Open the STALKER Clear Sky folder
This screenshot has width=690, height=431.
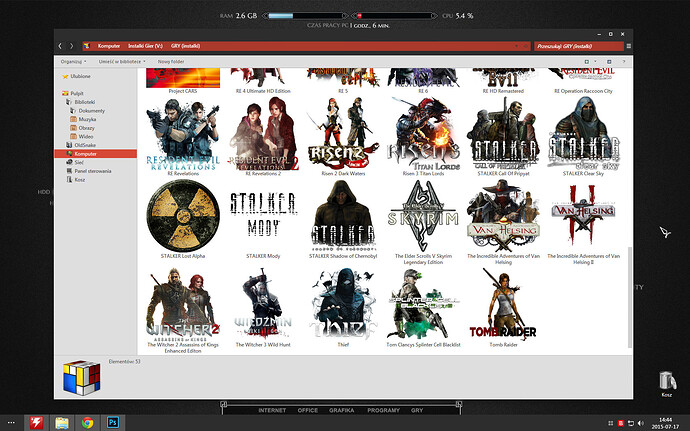tap(583, 134)
